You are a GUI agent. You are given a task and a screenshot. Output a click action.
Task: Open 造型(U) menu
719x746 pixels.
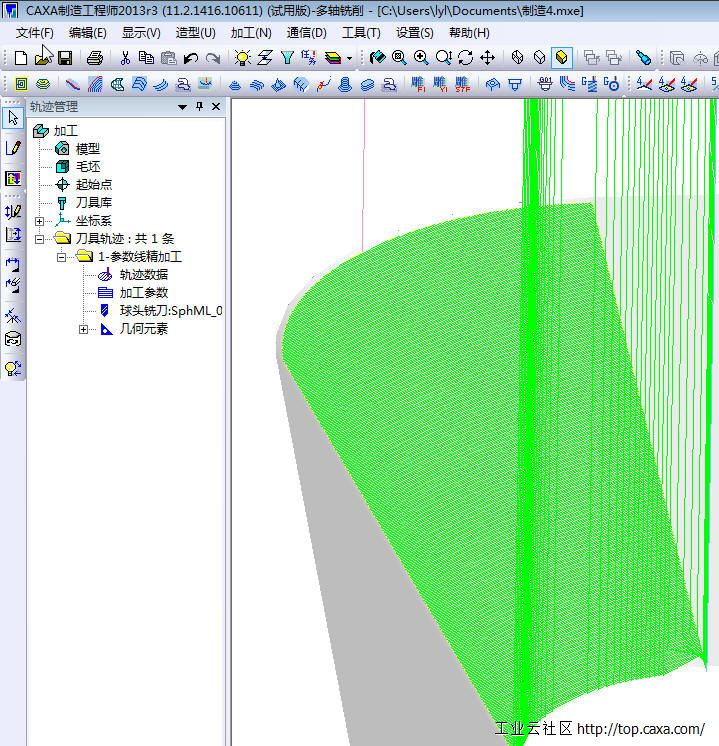point(196,33)
